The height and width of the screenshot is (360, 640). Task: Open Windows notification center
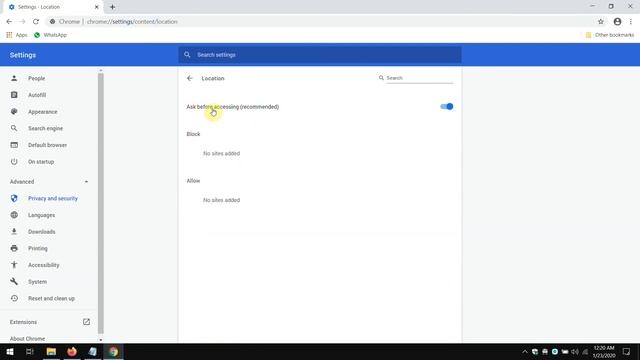coord(627,351)
